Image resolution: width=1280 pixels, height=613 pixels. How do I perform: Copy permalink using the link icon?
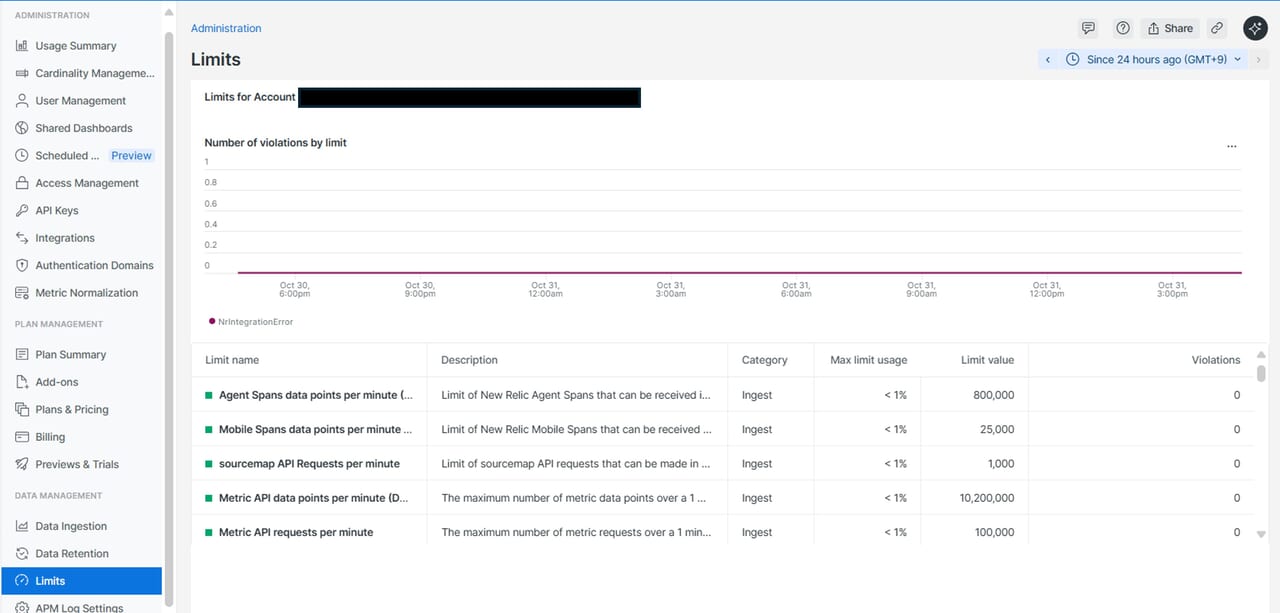(1216, 28)
